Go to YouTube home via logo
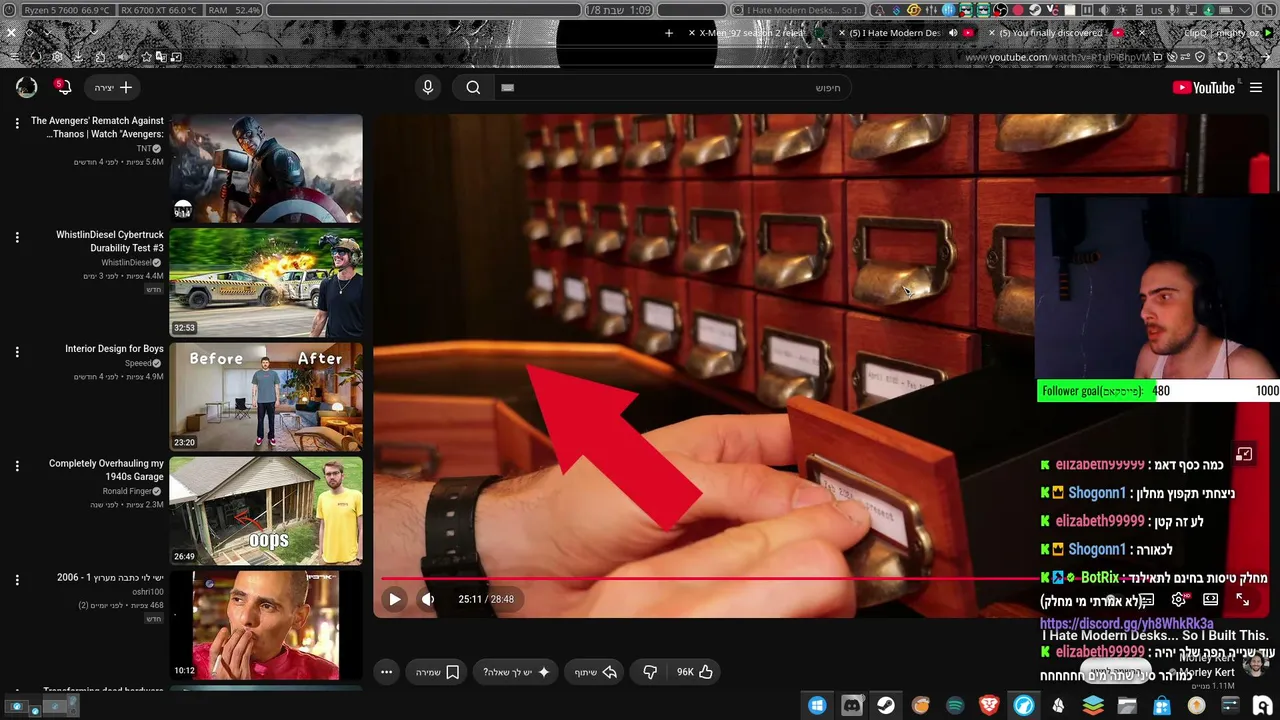 click(x=1204, y=88)
